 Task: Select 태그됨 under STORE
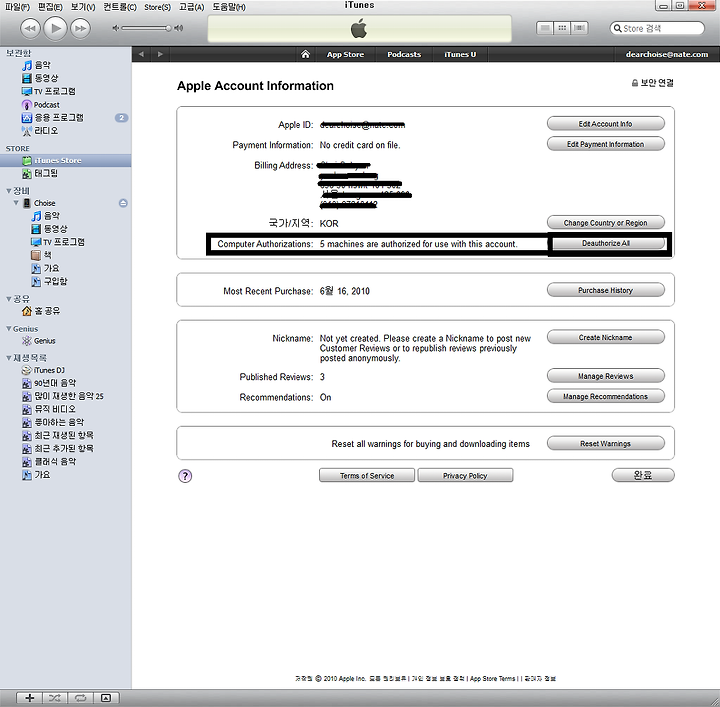pyautogui.click(x=40, y=174)
